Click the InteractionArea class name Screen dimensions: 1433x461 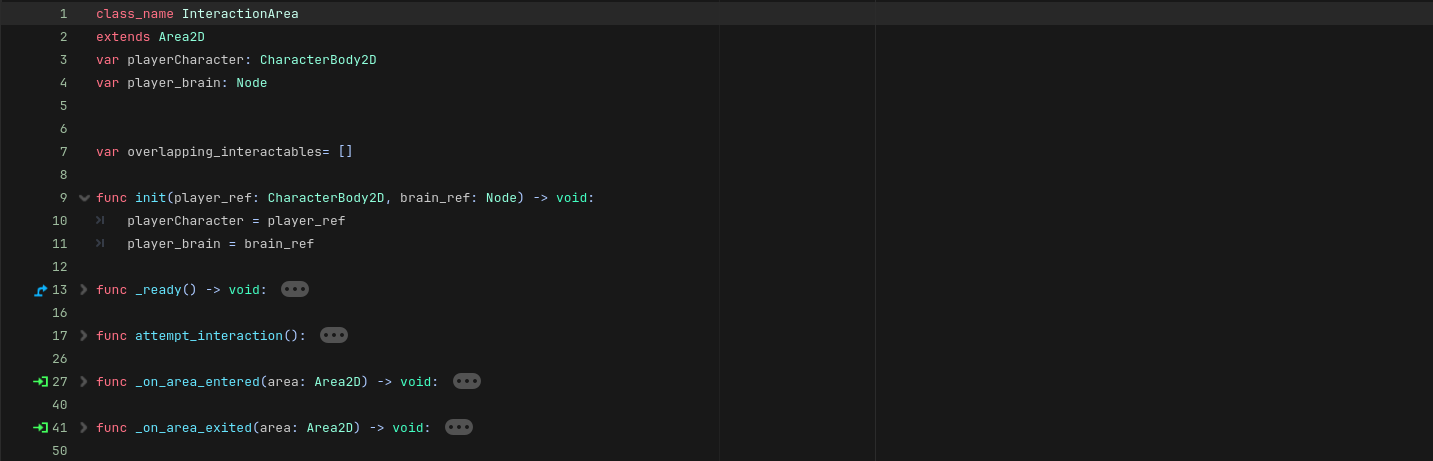tap(240, 14)
